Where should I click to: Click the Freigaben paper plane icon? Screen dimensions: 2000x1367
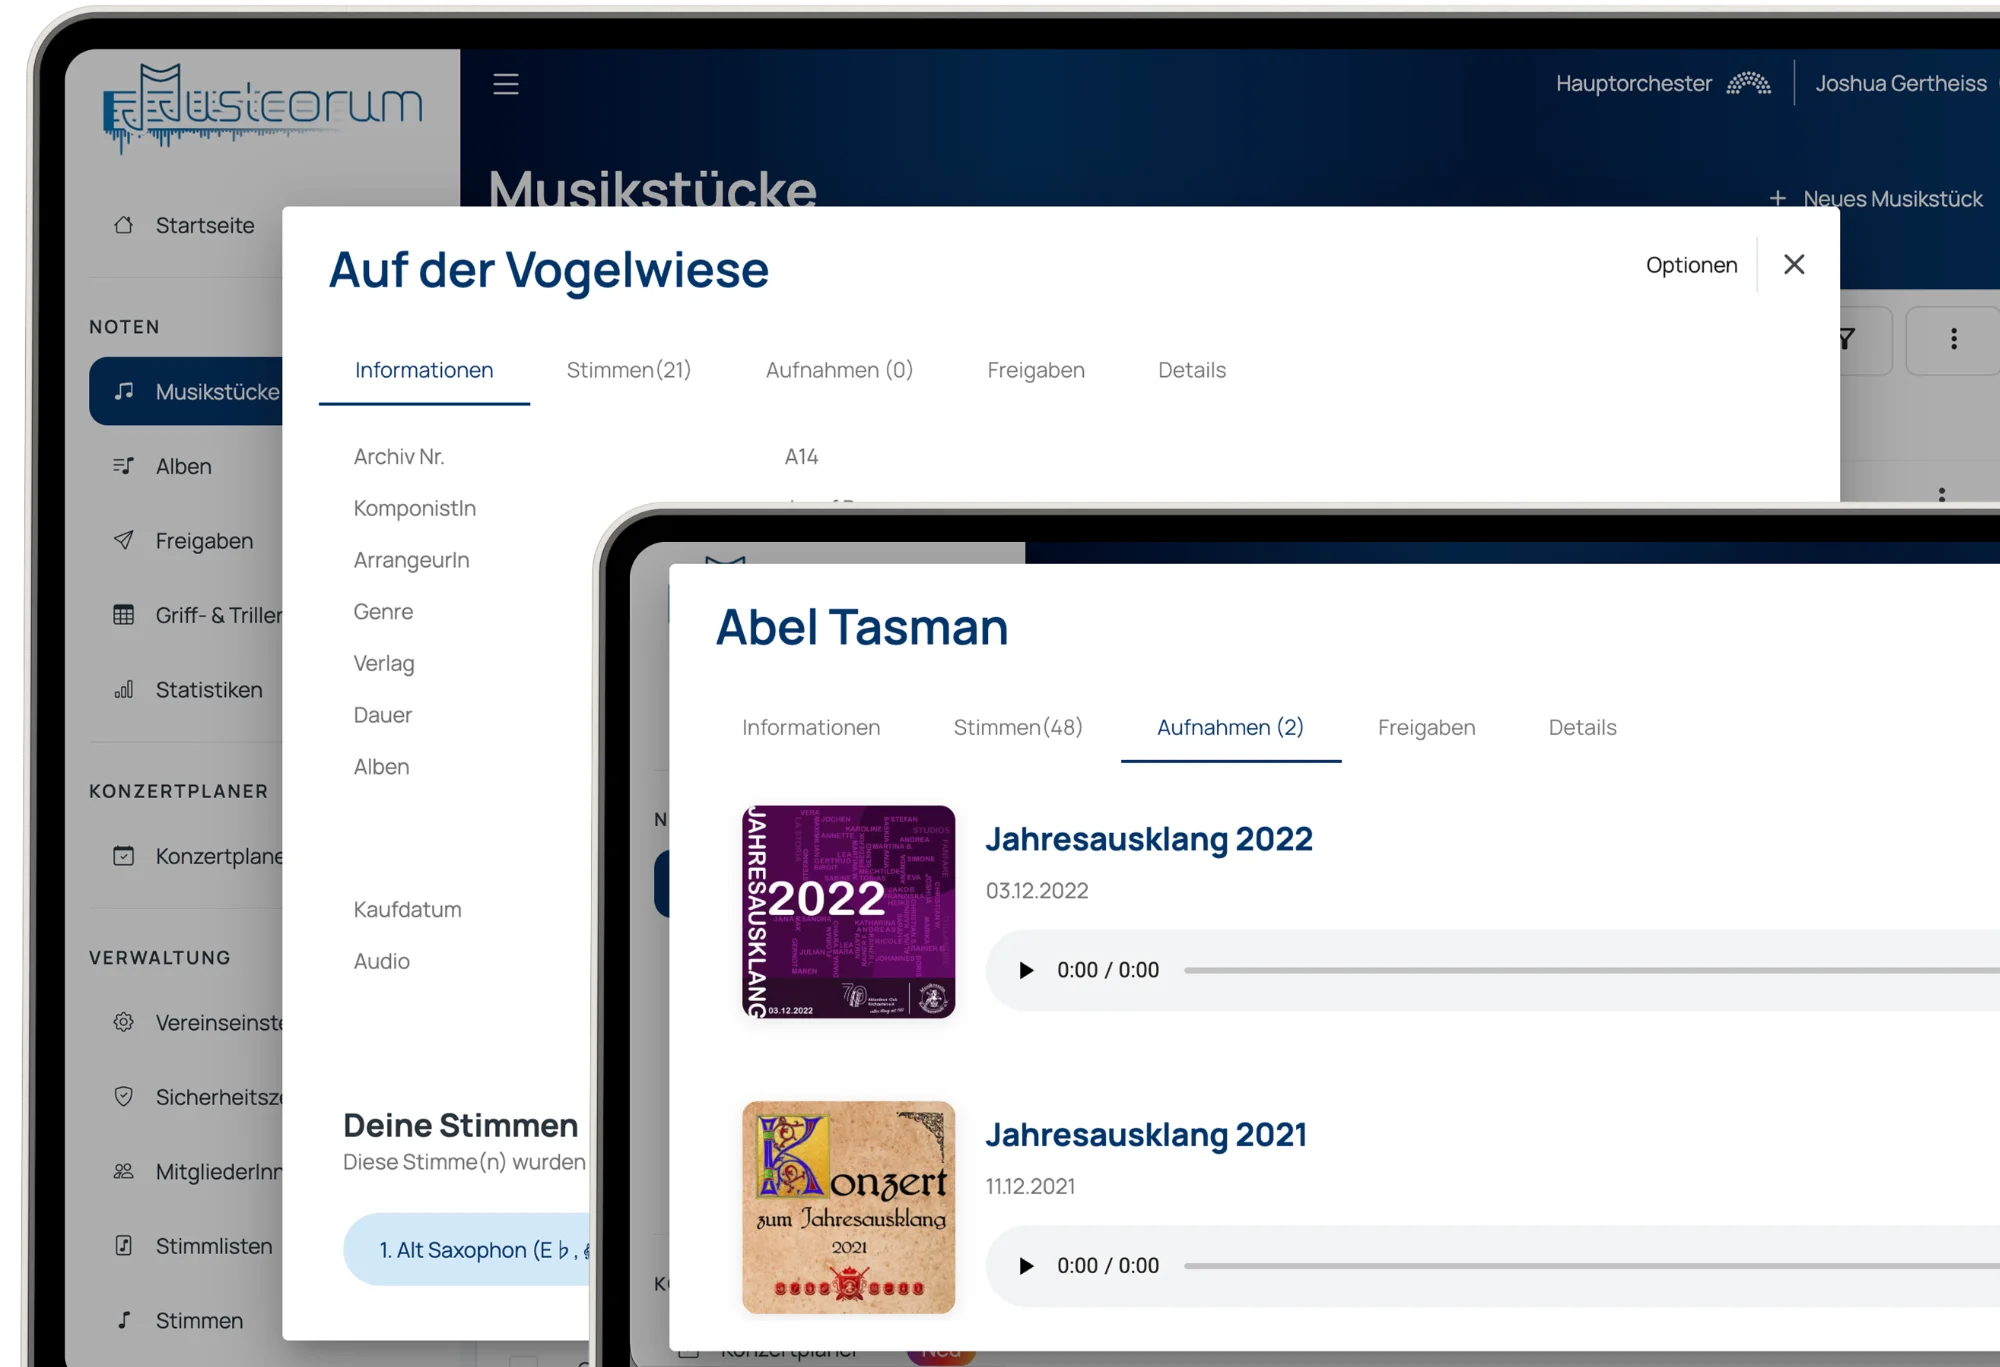(x=123, y=540)
